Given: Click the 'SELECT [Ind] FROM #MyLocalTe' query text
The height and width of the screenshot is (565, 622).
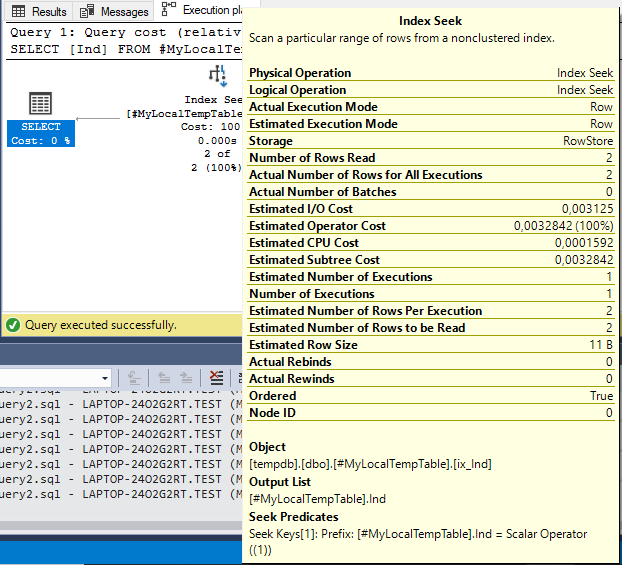Looking at the screenshot, I should click(125, 50).
